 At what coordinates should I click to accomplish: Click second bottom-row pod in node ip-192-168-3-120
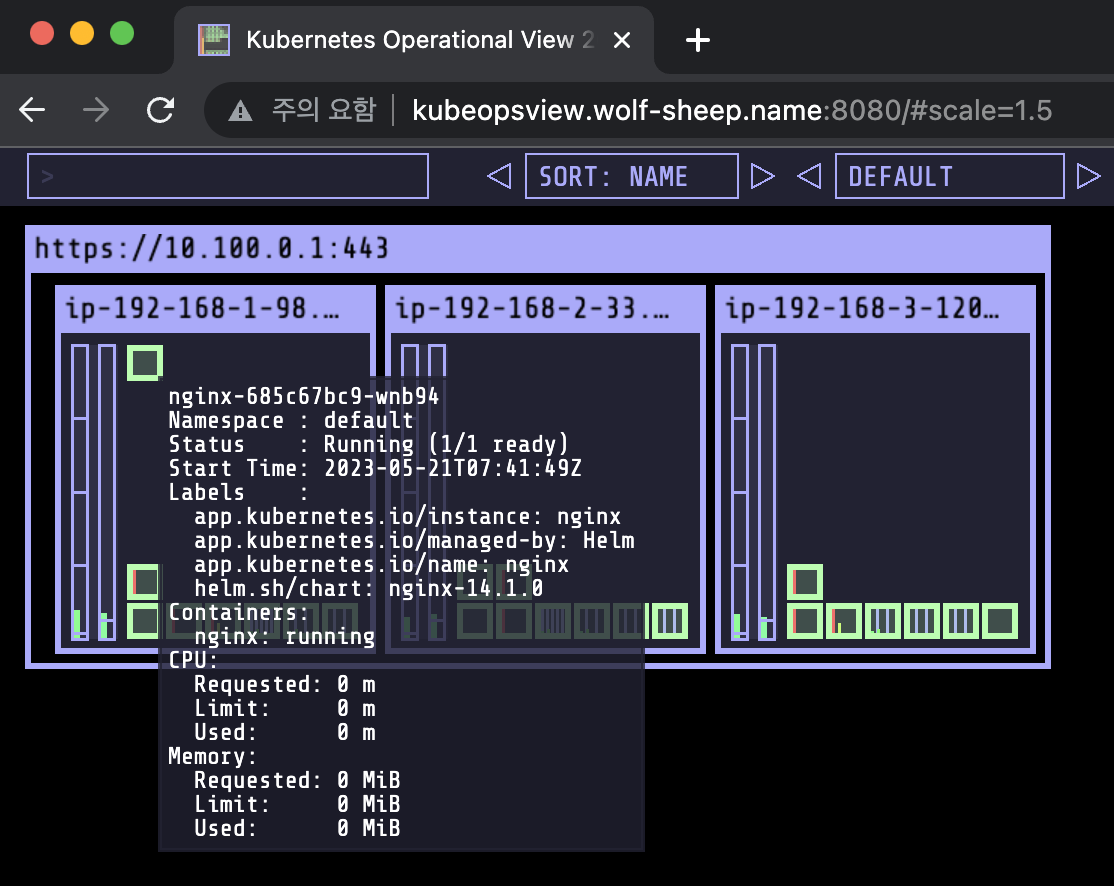click(844, 621)
